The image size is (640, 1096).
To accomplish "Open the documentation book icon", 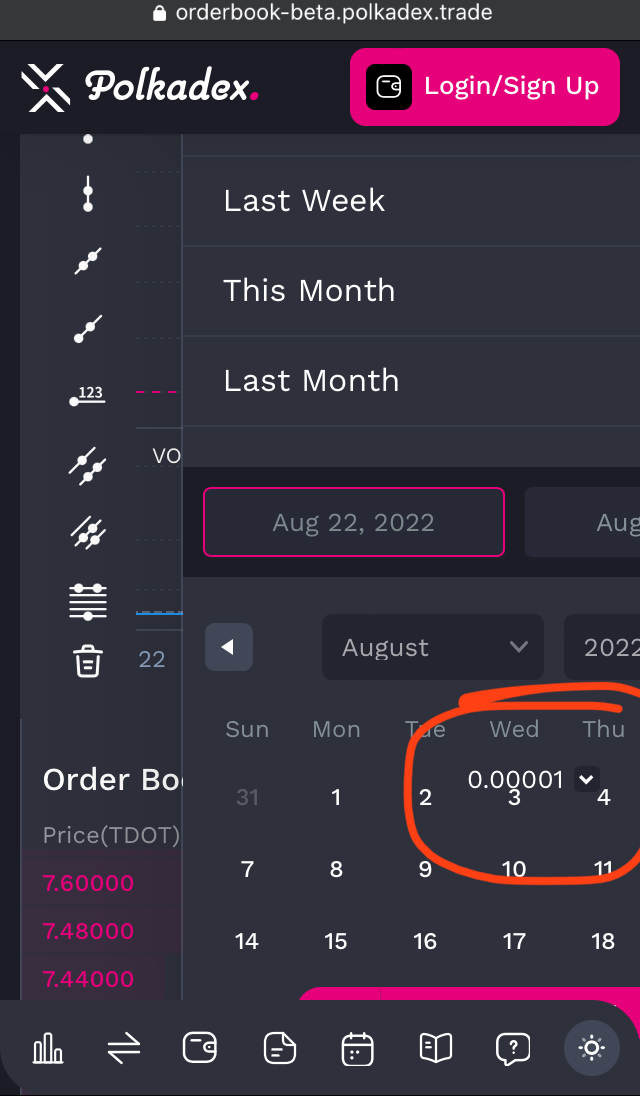I will point(435,1048).
